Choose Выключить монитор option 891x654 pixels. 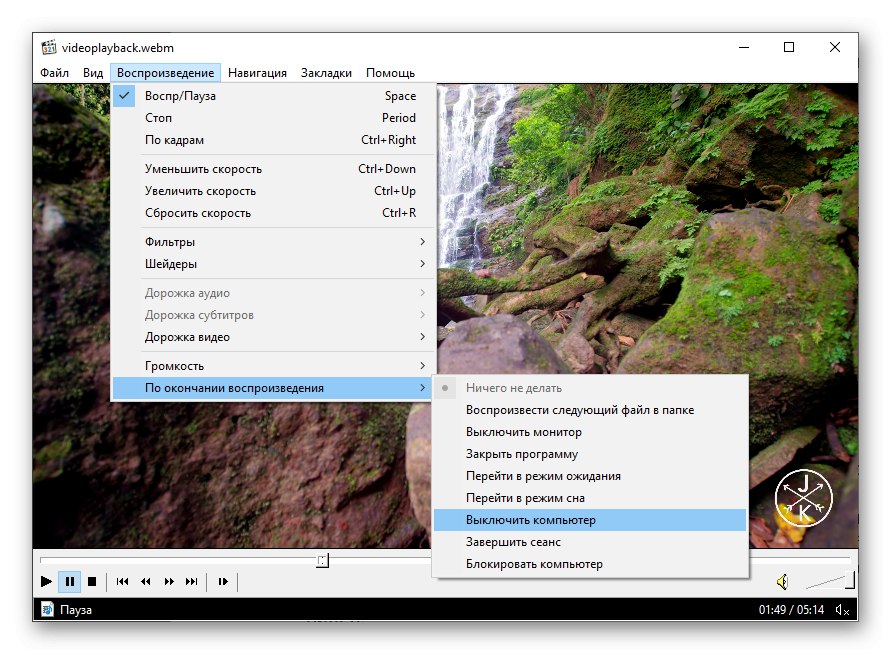(590, 432)
